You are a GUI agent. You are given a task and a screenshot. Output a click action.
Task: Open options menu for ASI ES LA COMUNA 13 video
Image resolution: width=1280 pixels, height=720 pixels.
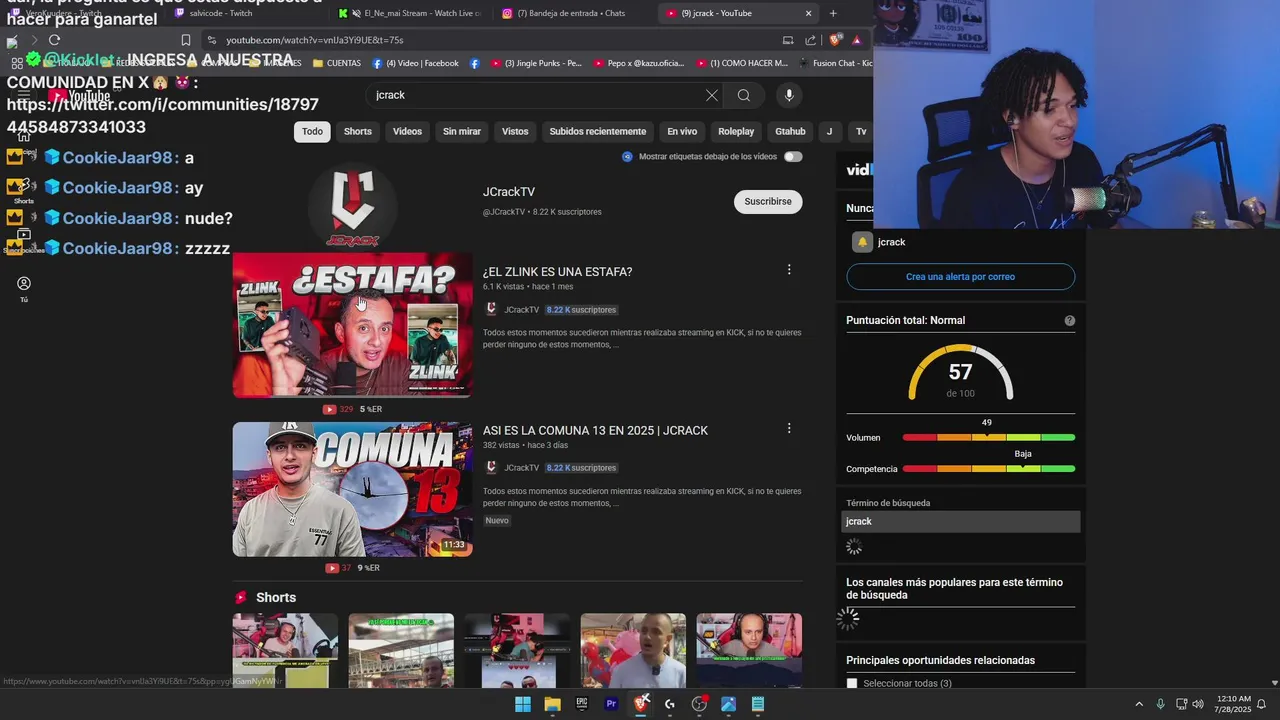(x=789, y=428)
